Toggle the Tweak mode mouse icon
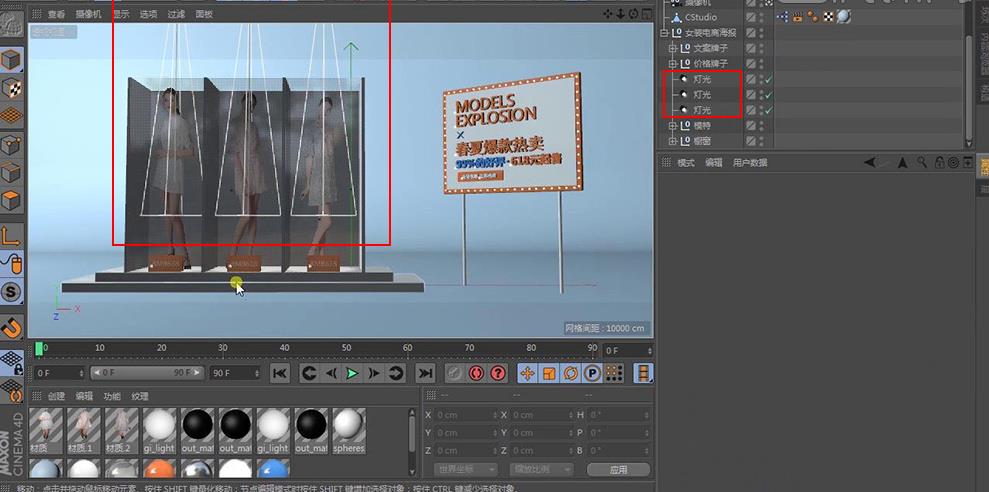The width and height of the screenshot is (989, 492). click(x=11, y=263)
